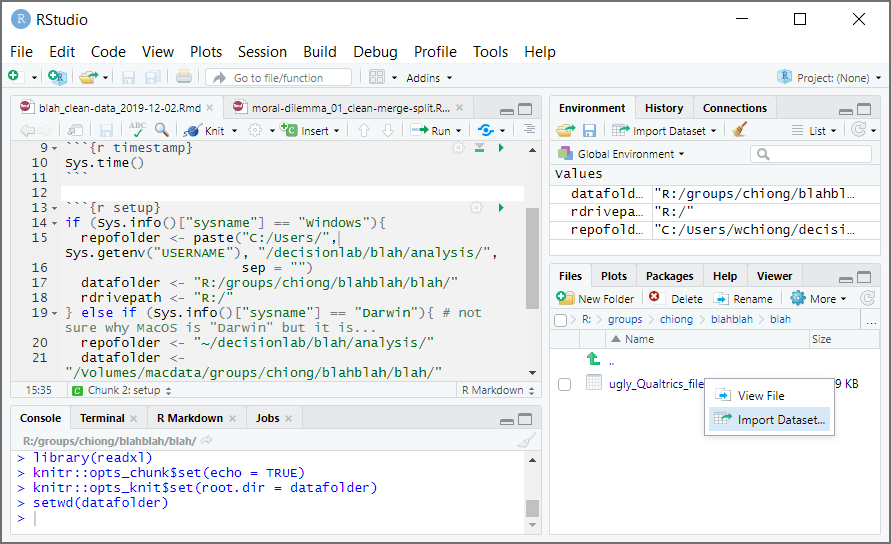Expand Run options dropdown arrow

(x=459, y=131)
